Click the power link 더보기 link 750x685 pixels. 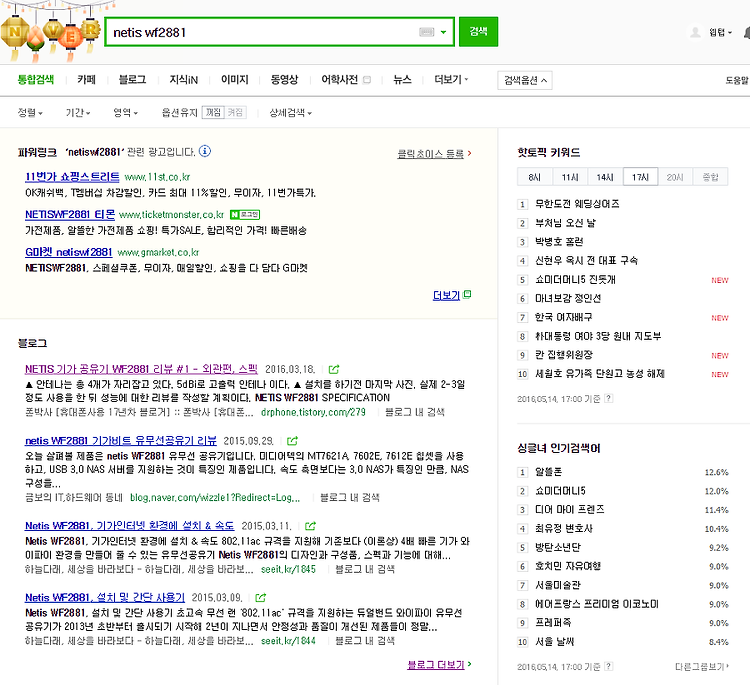(x=446, y=295)
